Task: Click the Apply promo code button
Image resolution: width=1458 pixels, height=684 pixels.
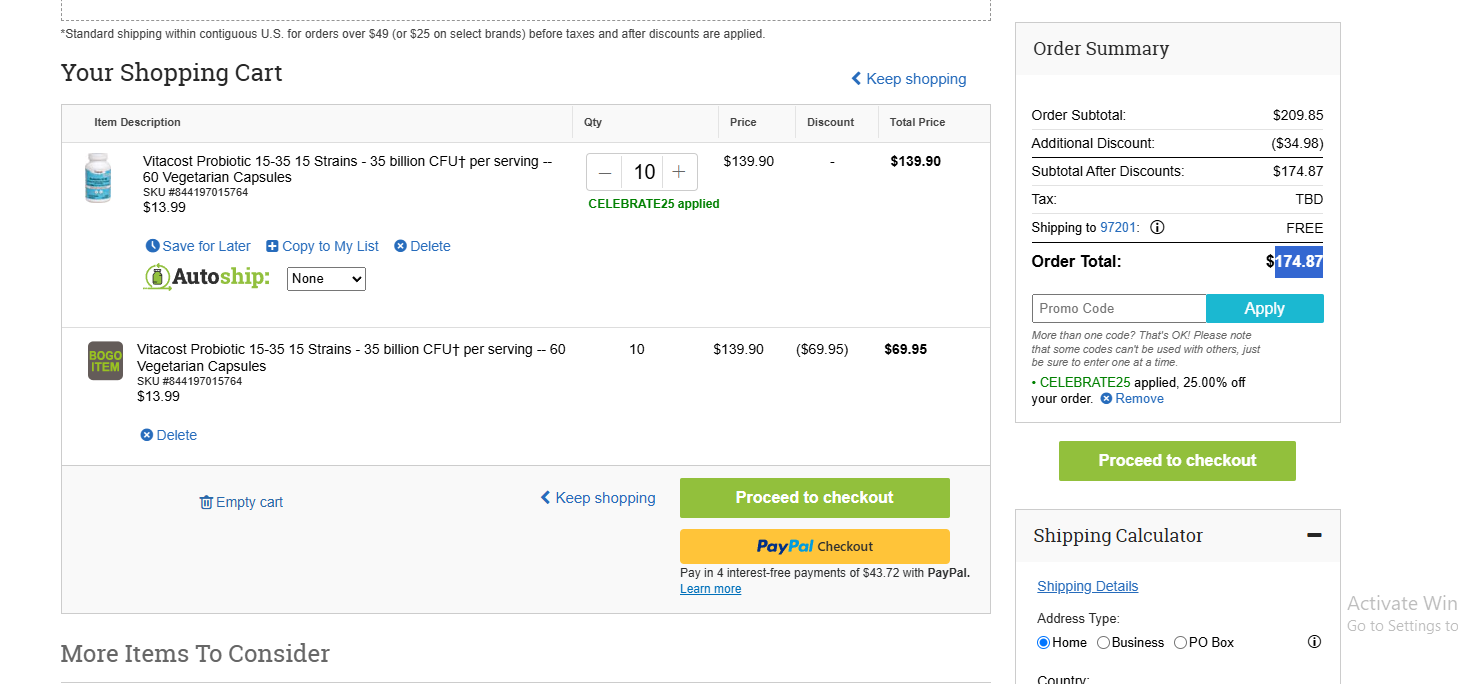Action: pyautogui.click(x=1265, y=308)
